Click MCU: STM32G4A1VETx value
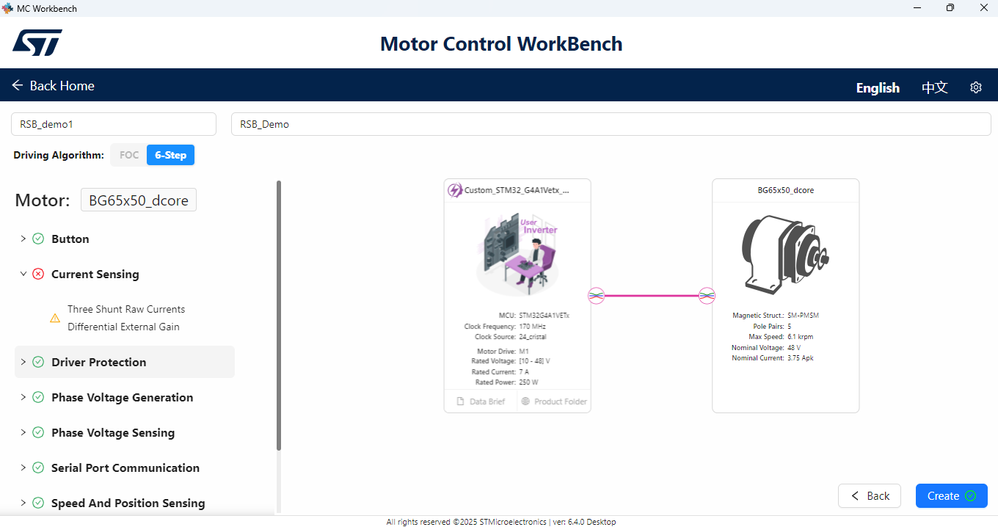The height and width of the screenshot is (527, 998). [x=544, y=315]
